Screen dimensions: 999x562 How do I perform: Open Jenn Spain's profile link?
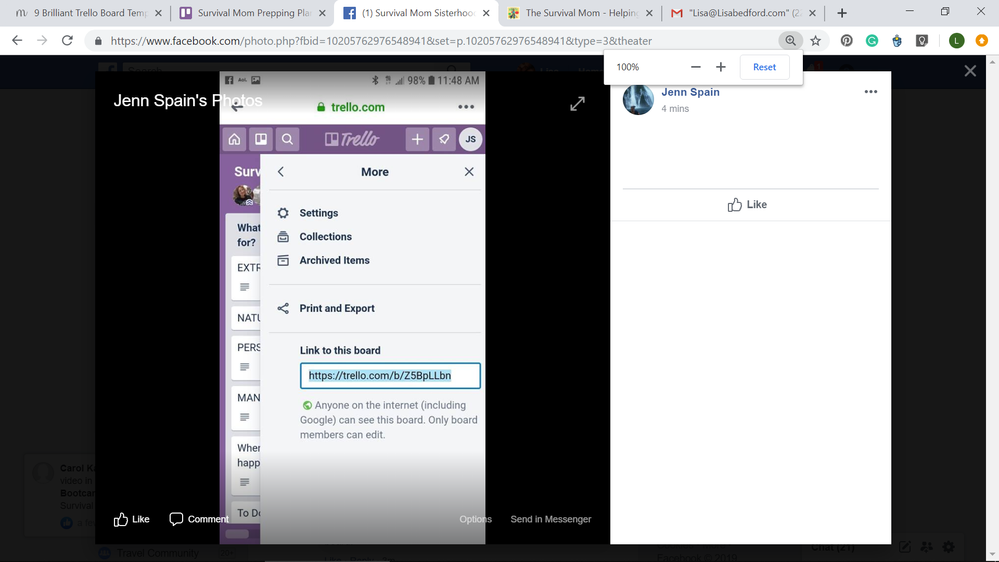[690, 92]
